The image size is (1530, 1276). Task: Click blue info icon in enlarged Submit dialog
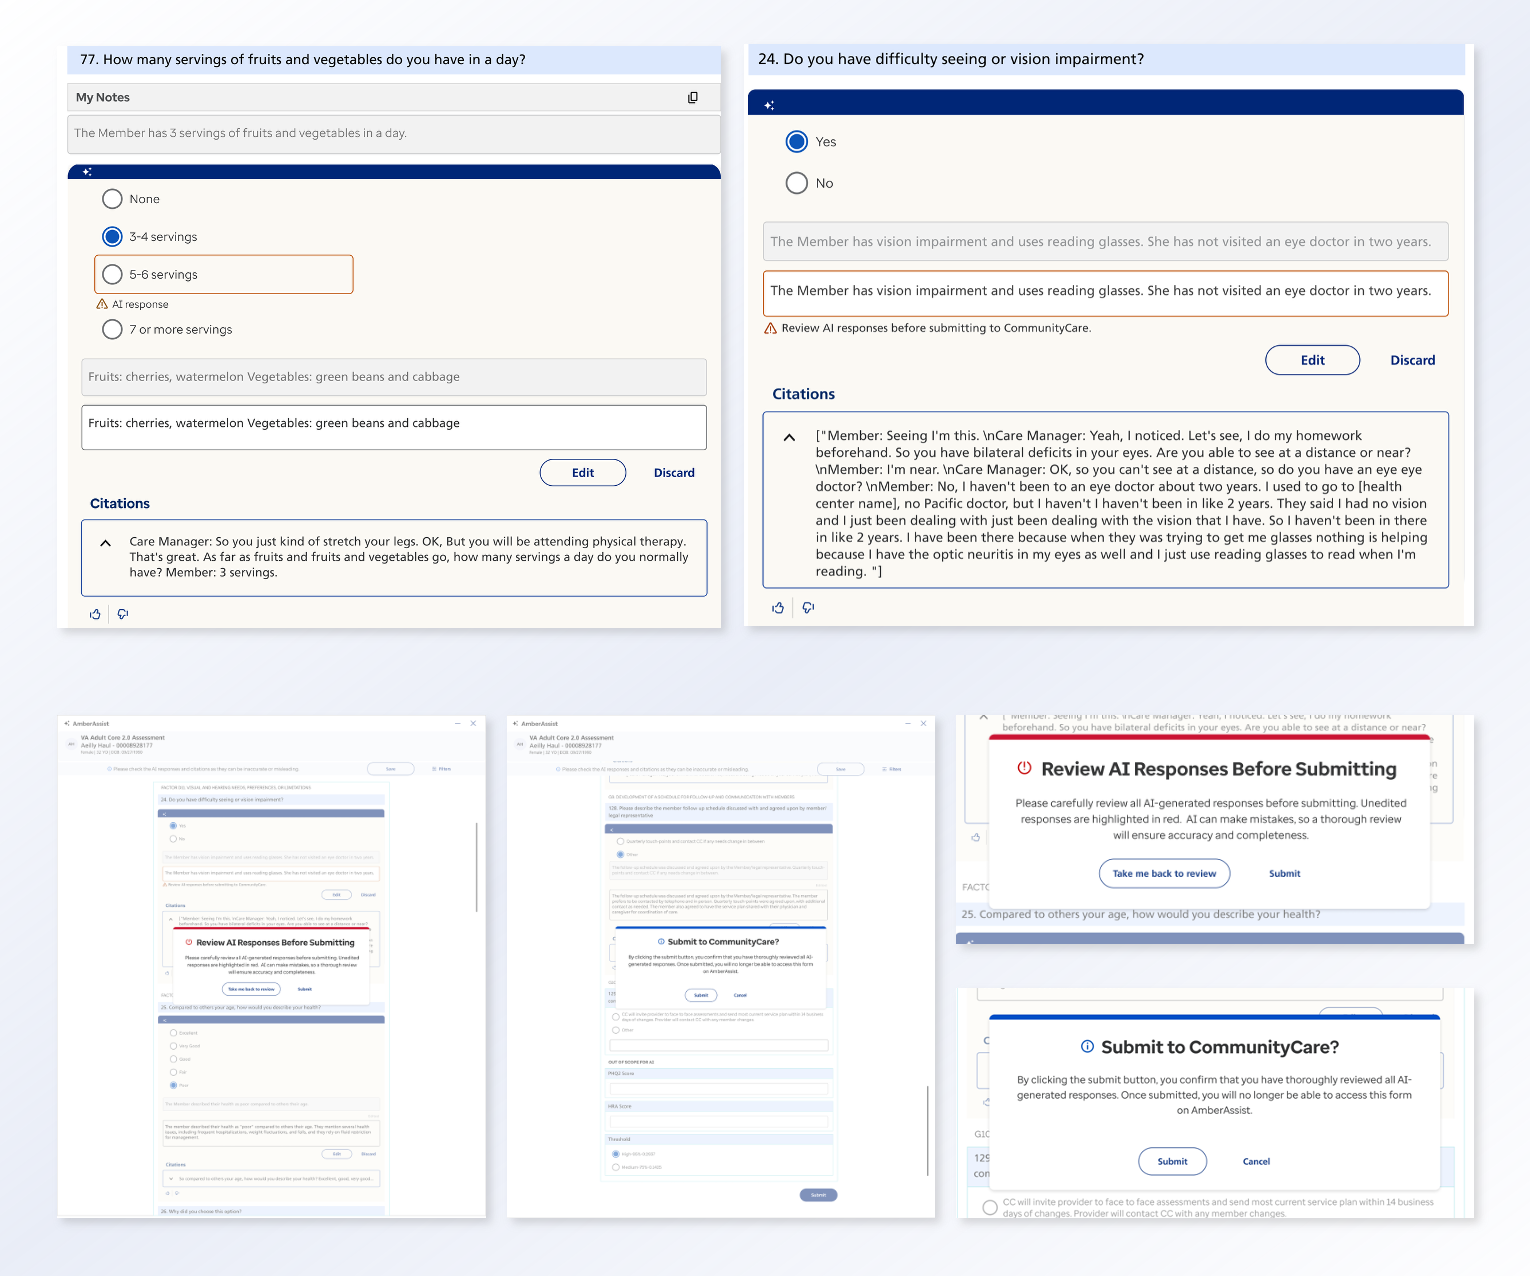1087,1046
